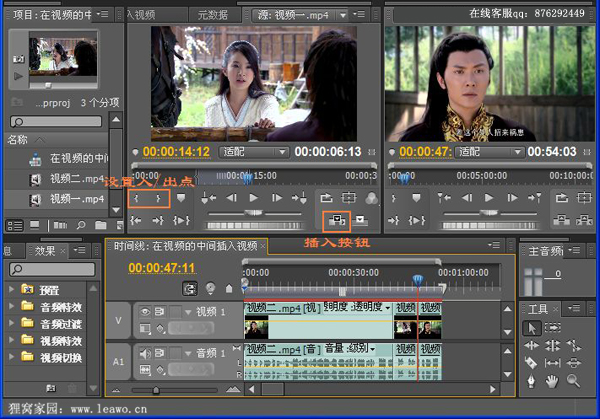Go to In point in source monitor
This screenshot has width=600, height=419.
point(136,220)
